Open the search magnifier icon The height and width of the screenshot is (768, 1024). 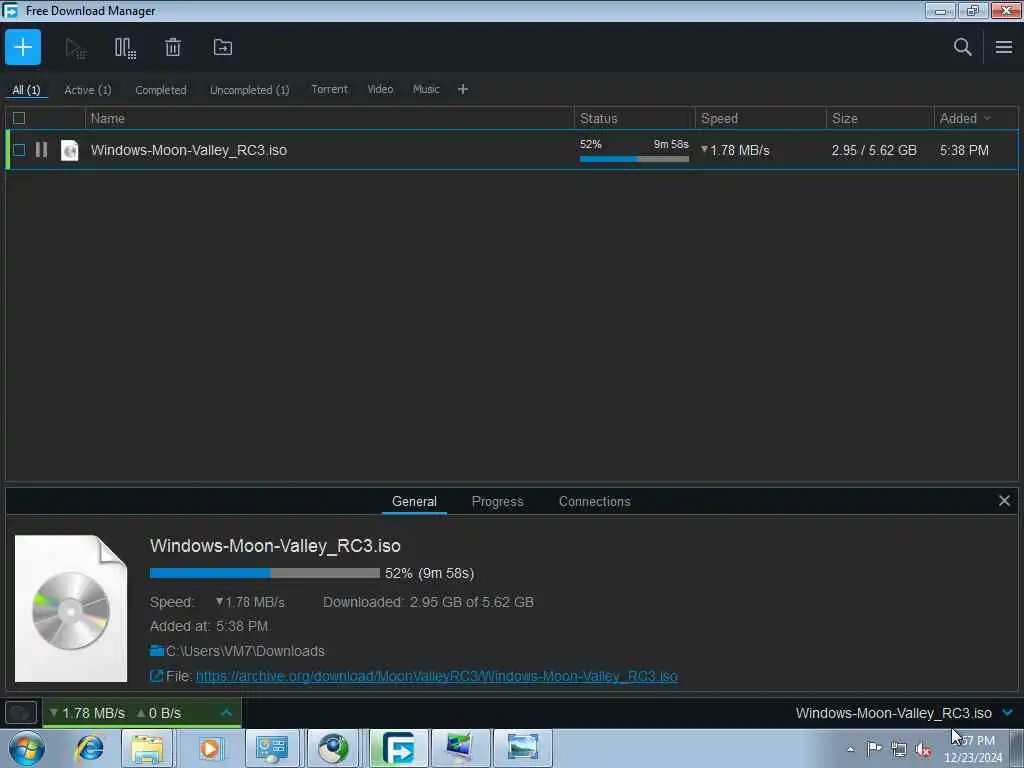point(962,47)
